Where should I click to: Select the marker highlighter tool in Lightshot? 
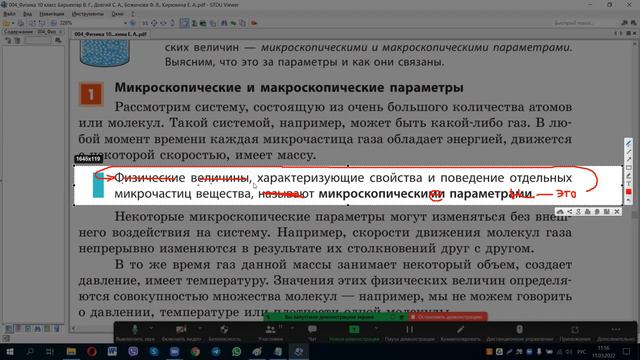click(629, 176)
